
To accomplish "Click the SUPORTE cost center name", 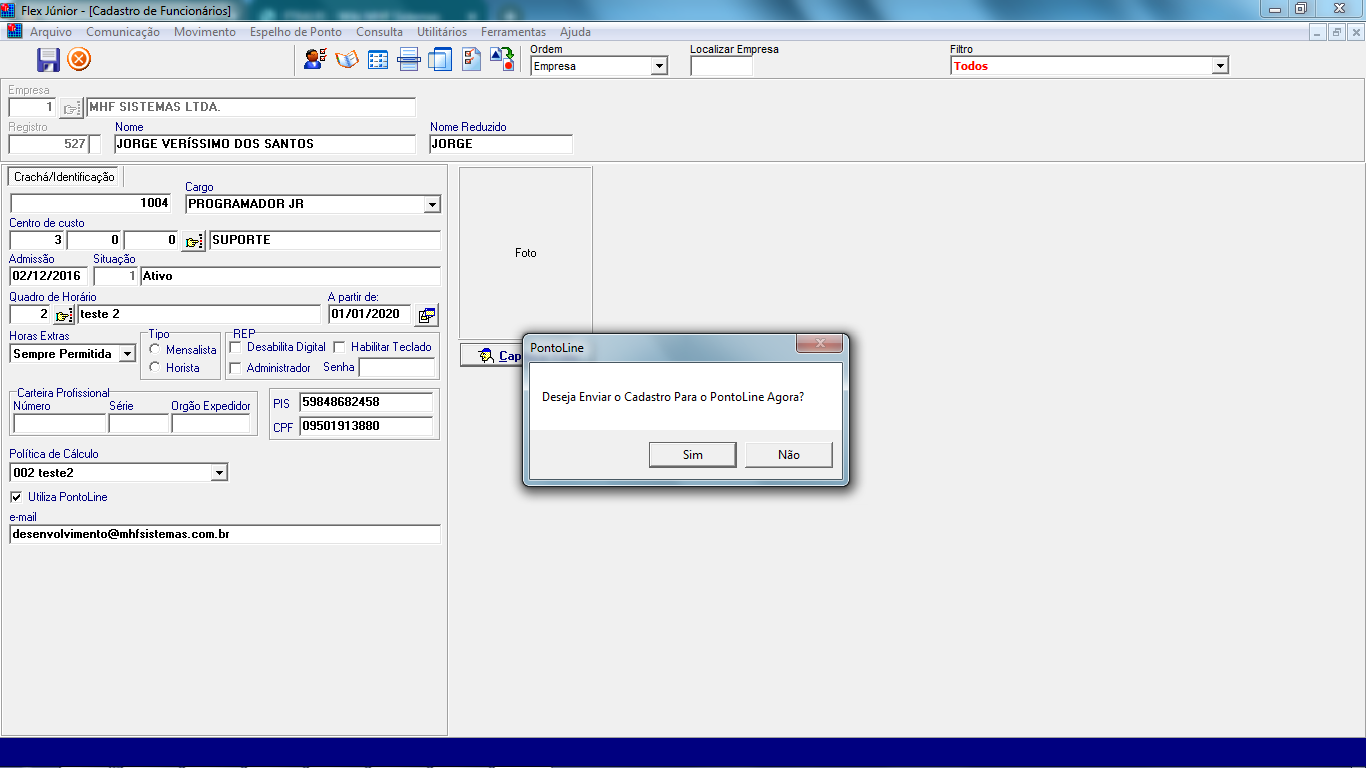I will pyautogui.click(x=325, y=241).
